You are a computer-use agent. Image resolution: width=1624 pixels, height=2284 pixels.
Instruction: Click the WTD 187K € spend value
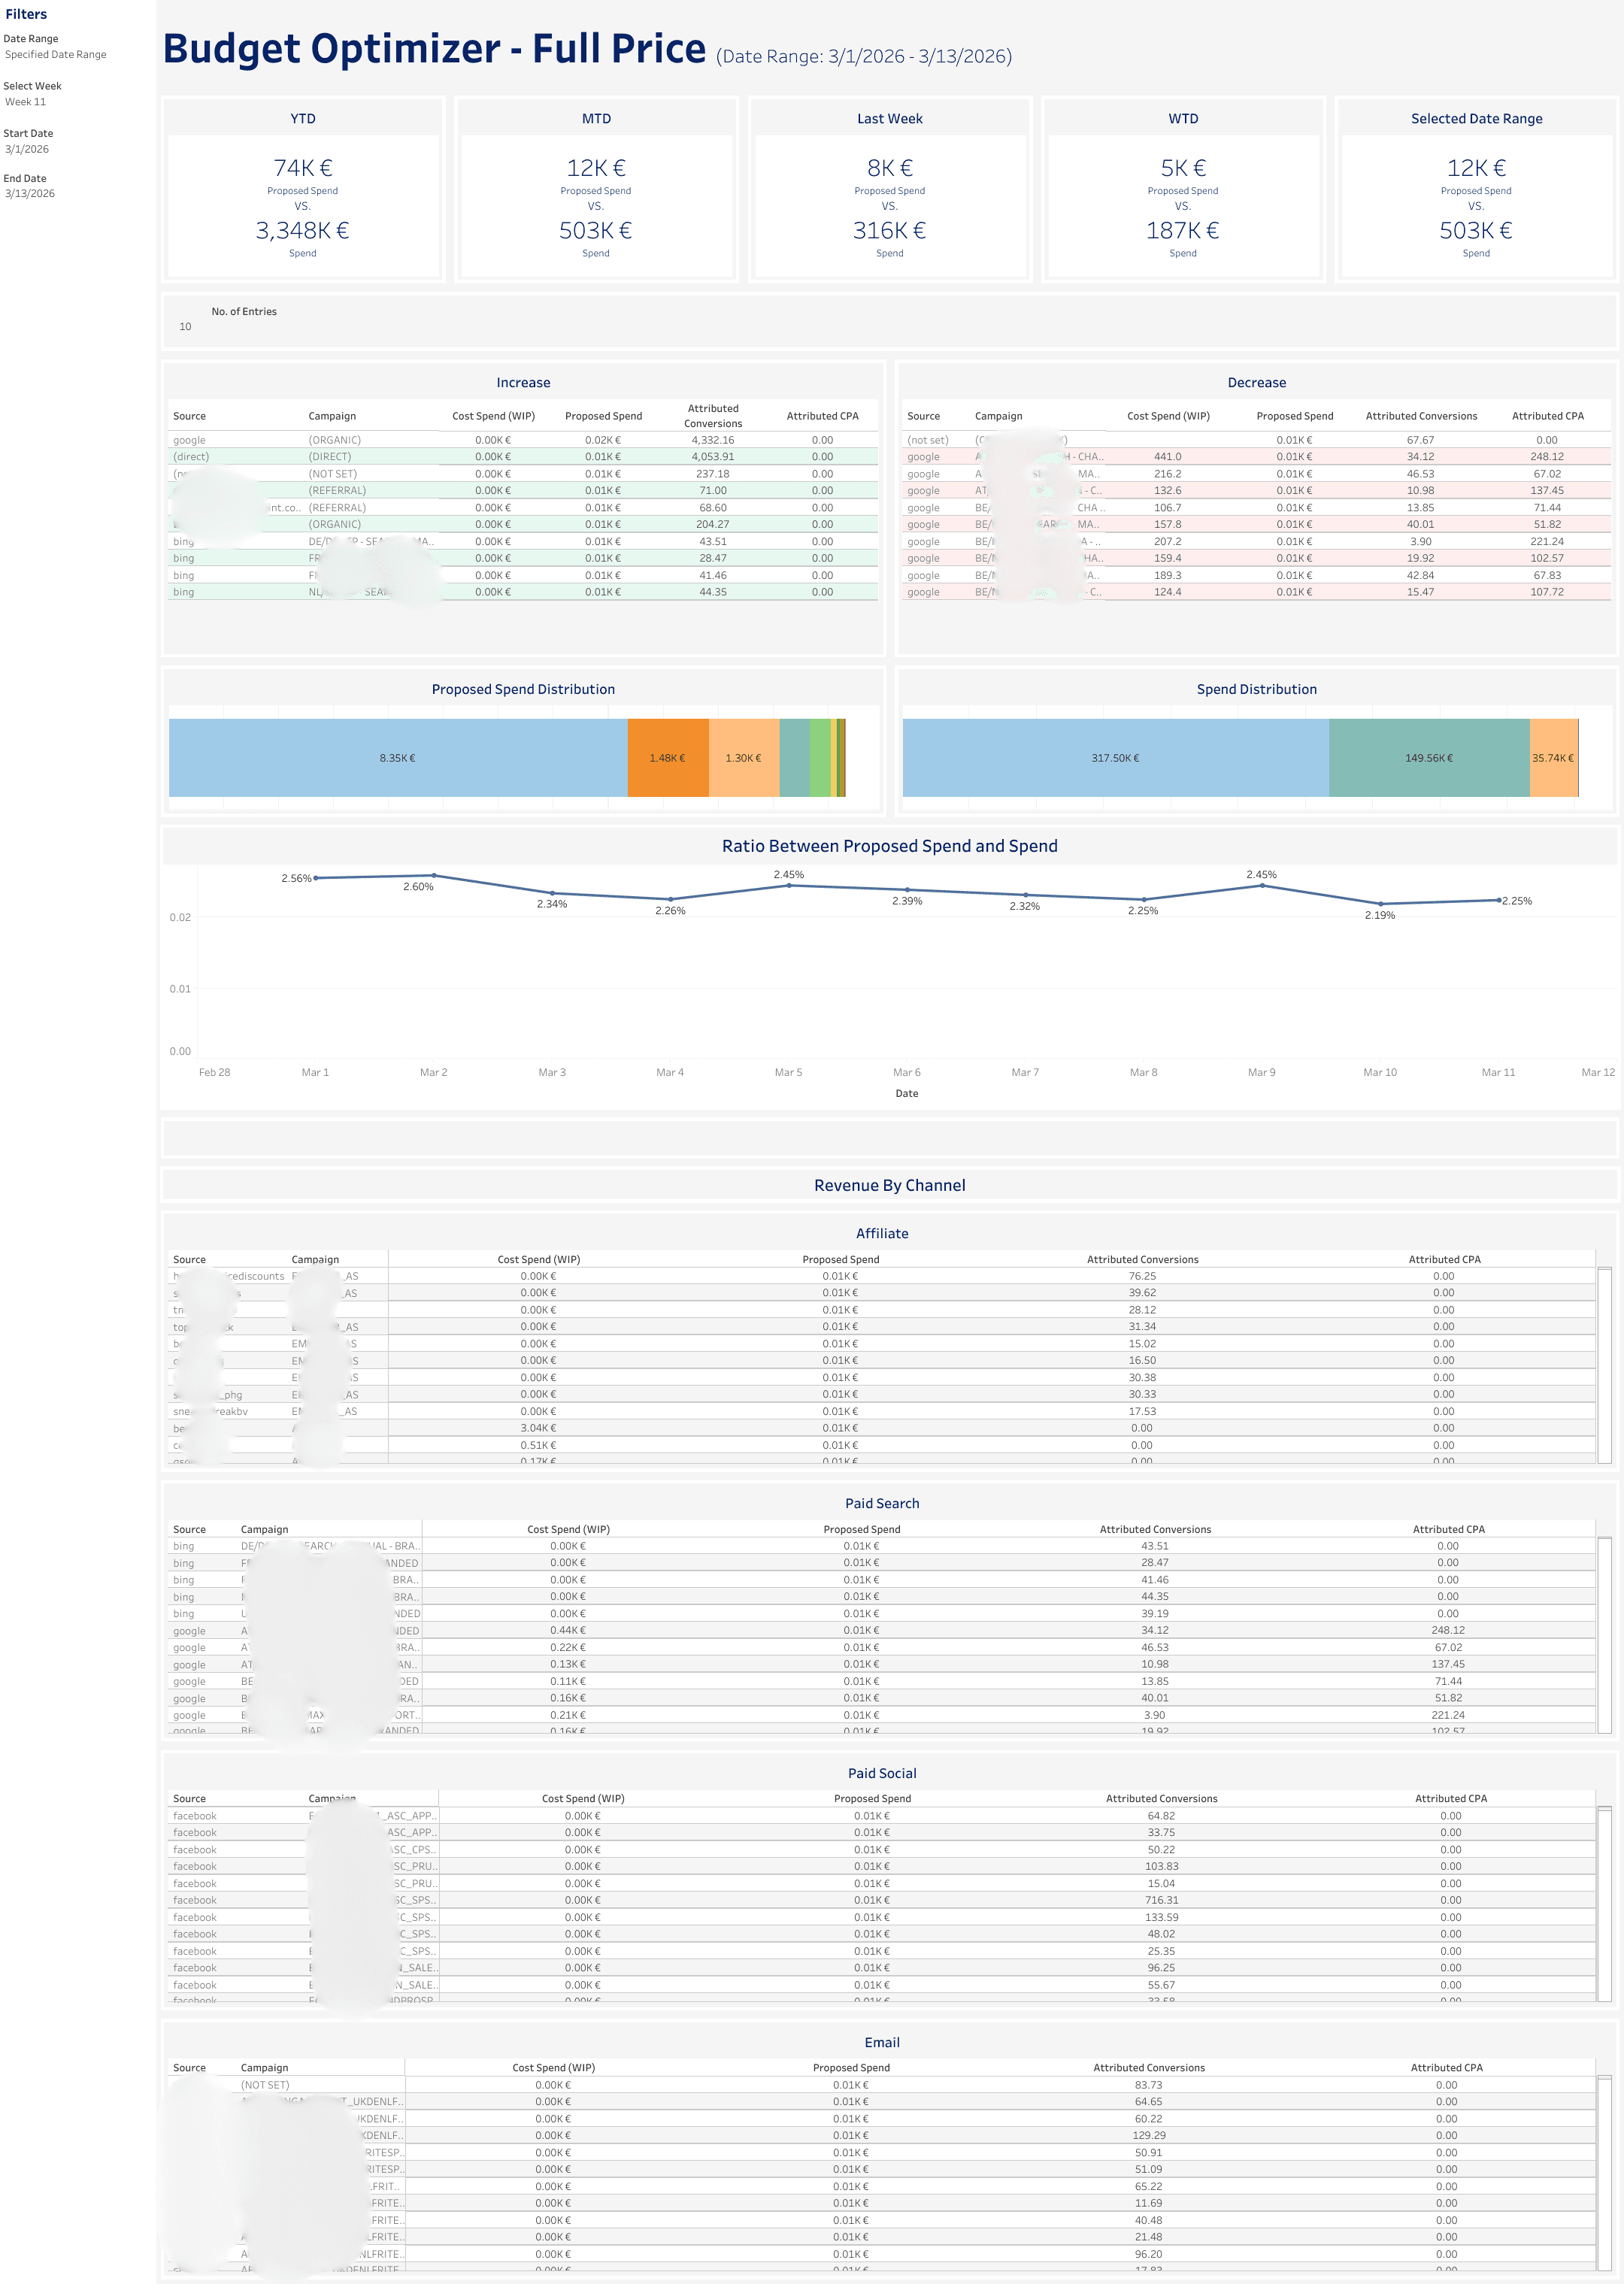click(1182, 231)
